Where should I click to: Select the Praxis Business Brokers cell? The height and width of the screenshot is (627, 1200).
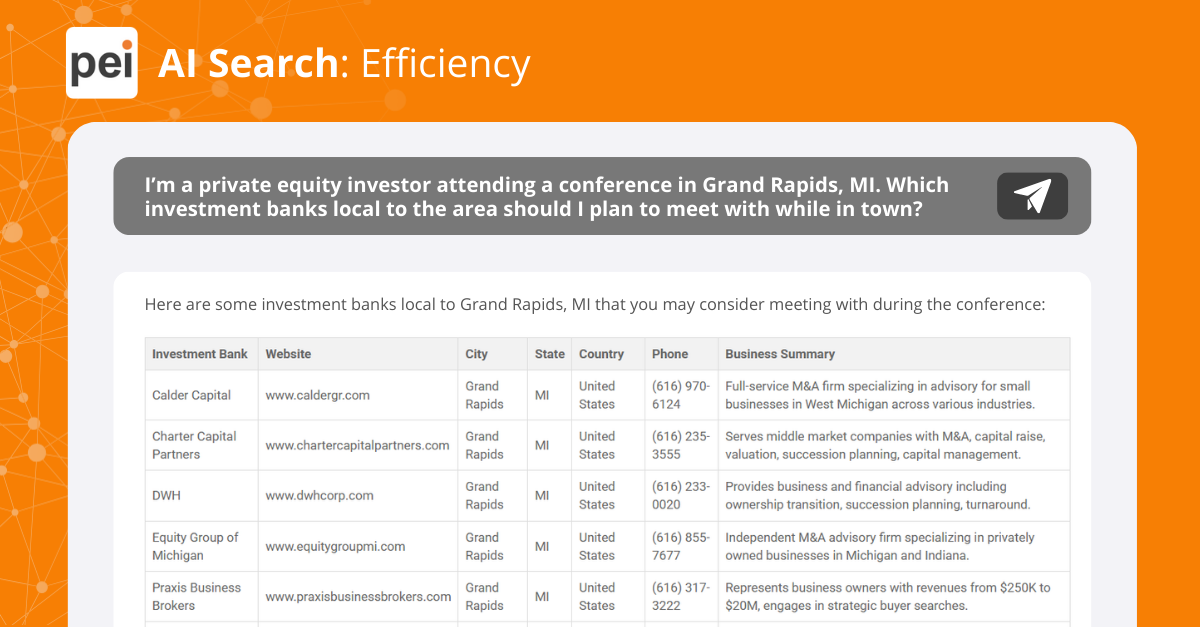point(202,596)
